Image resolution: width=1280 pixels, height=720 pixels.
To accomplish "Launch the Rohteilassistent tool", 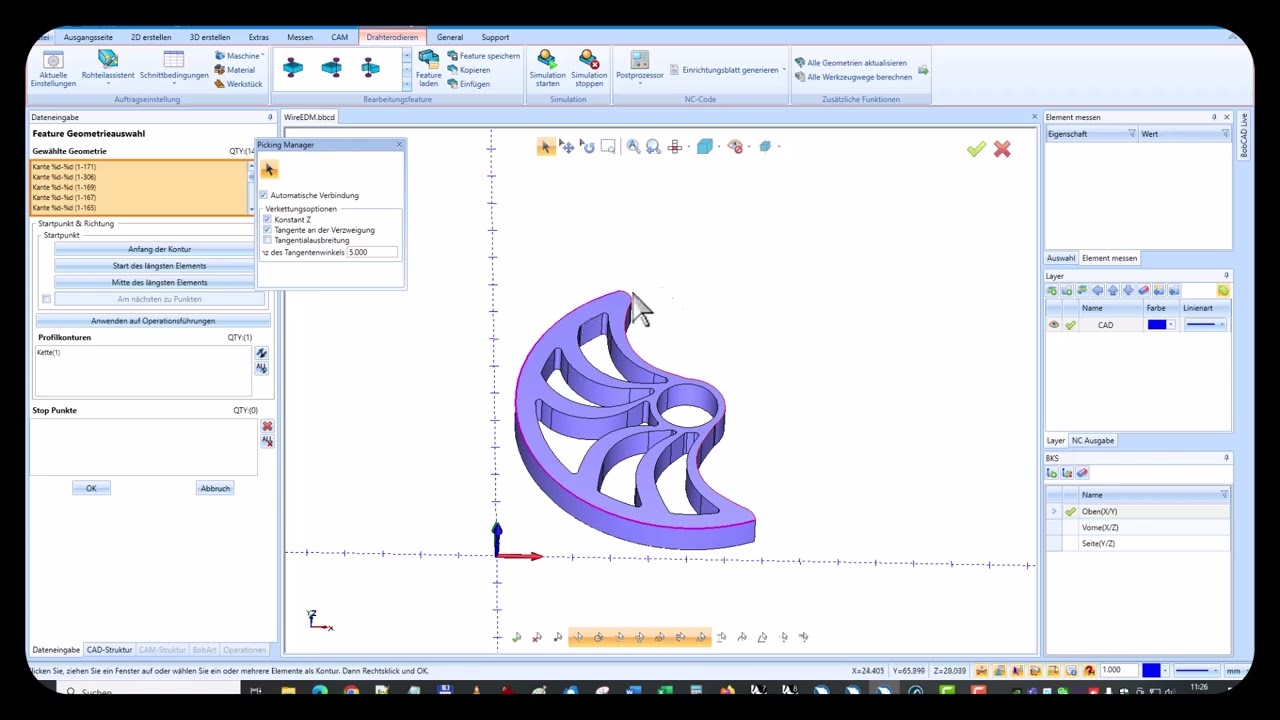I will [x=108, y=66].
